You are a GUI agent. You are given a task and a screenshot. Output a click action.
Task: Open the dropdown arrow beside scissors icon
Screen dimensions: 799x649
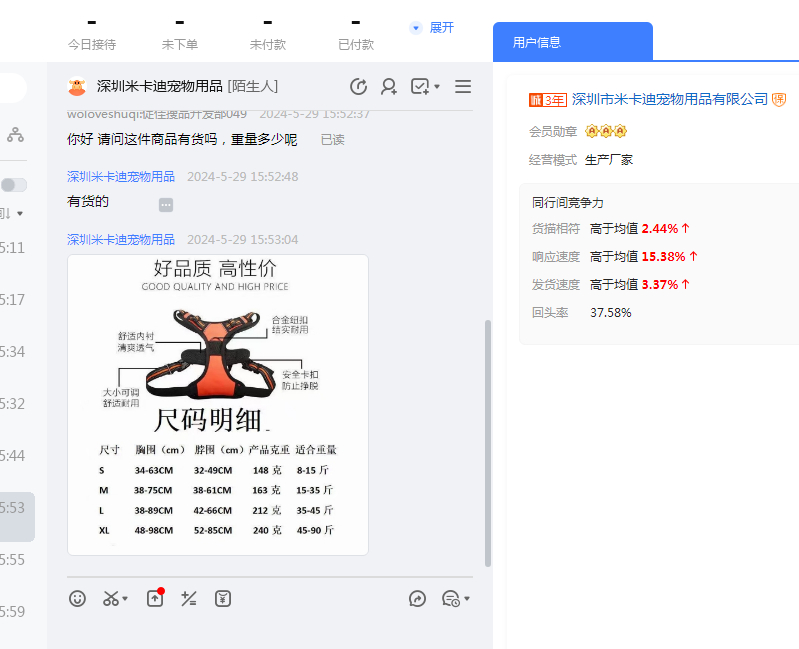point(125,600)
